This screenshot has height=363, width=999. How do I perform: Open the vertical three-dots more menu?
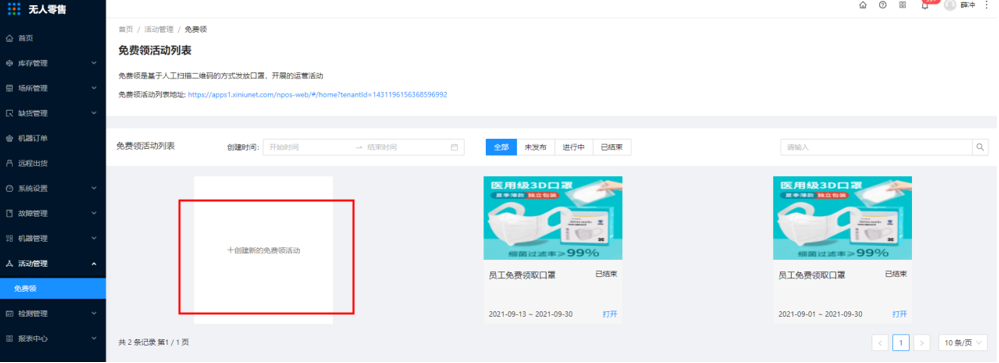click(987, 4)
